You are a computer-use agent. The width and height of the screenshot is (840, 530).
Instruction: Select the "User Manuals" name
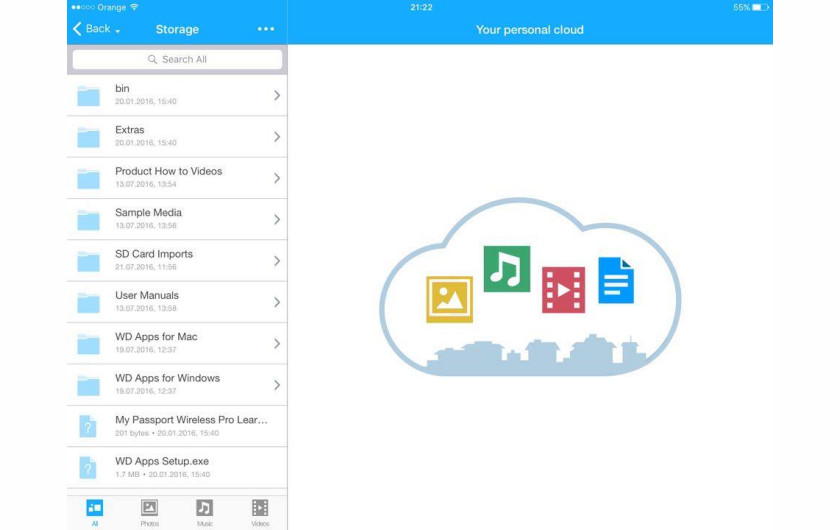[x=147, y=295]
